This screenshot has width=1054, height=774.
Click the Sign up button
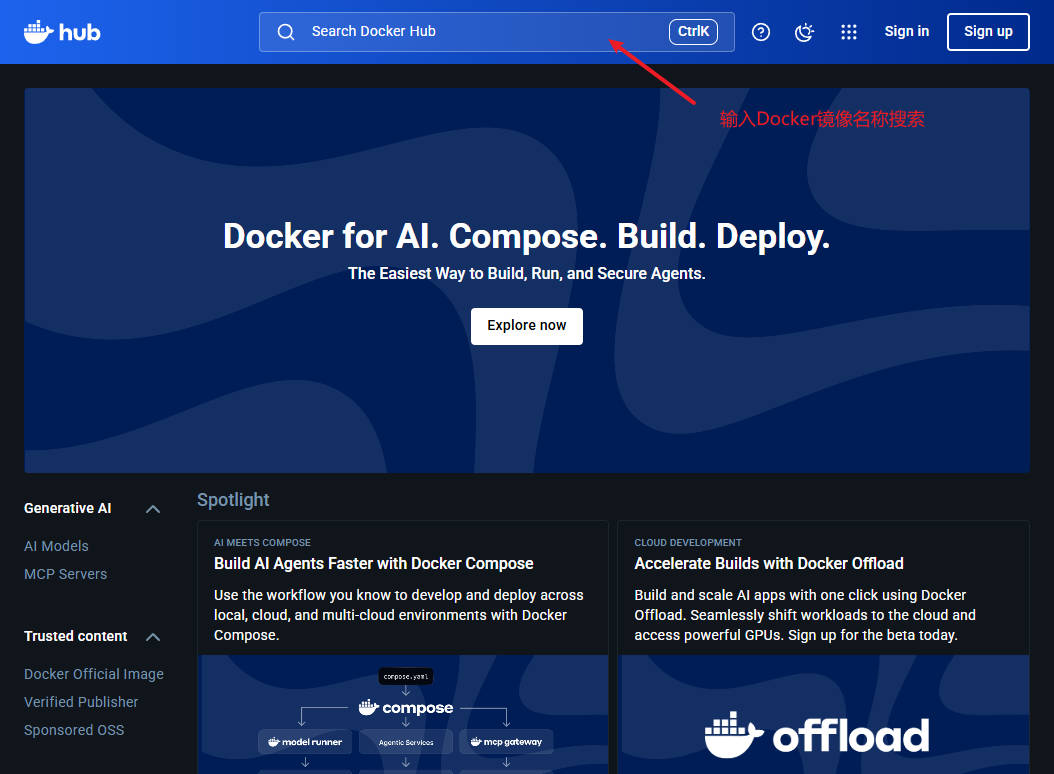[x=988, y=31]
